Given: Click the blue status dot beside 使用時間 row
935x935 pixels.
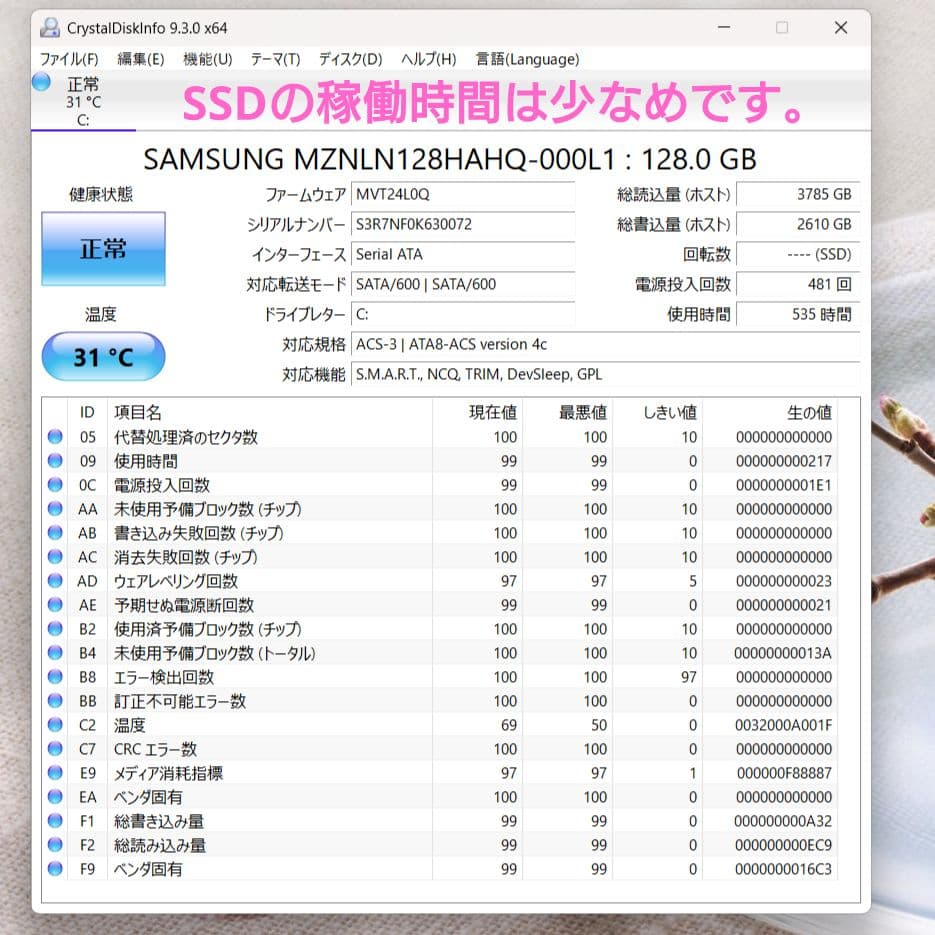Looking at the screenshot, I should point(55,461).
